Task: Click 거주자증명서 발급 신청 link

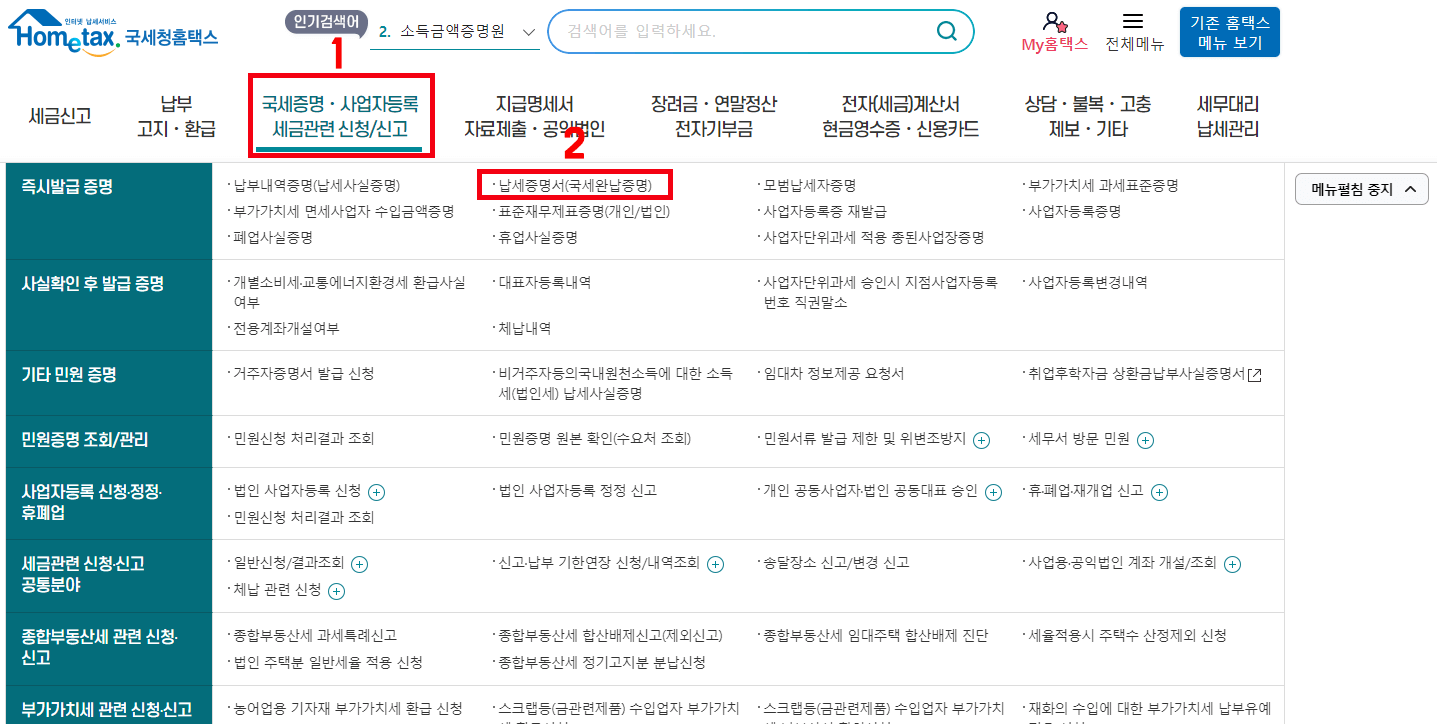Action: (303, 373)
